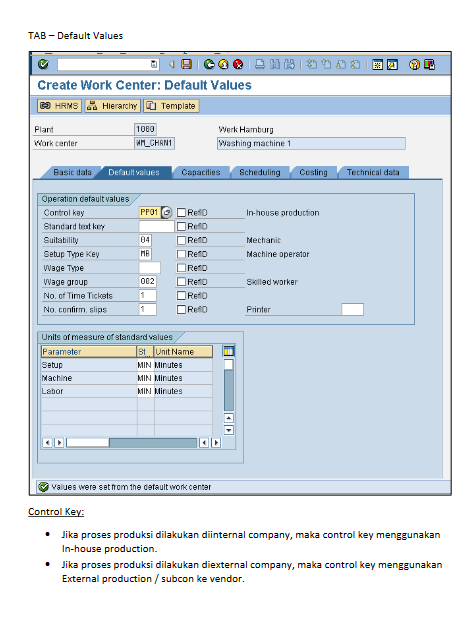Click rightmost horizontal scroll right arrow
The image size is (473, 620).
pos(216,443)
